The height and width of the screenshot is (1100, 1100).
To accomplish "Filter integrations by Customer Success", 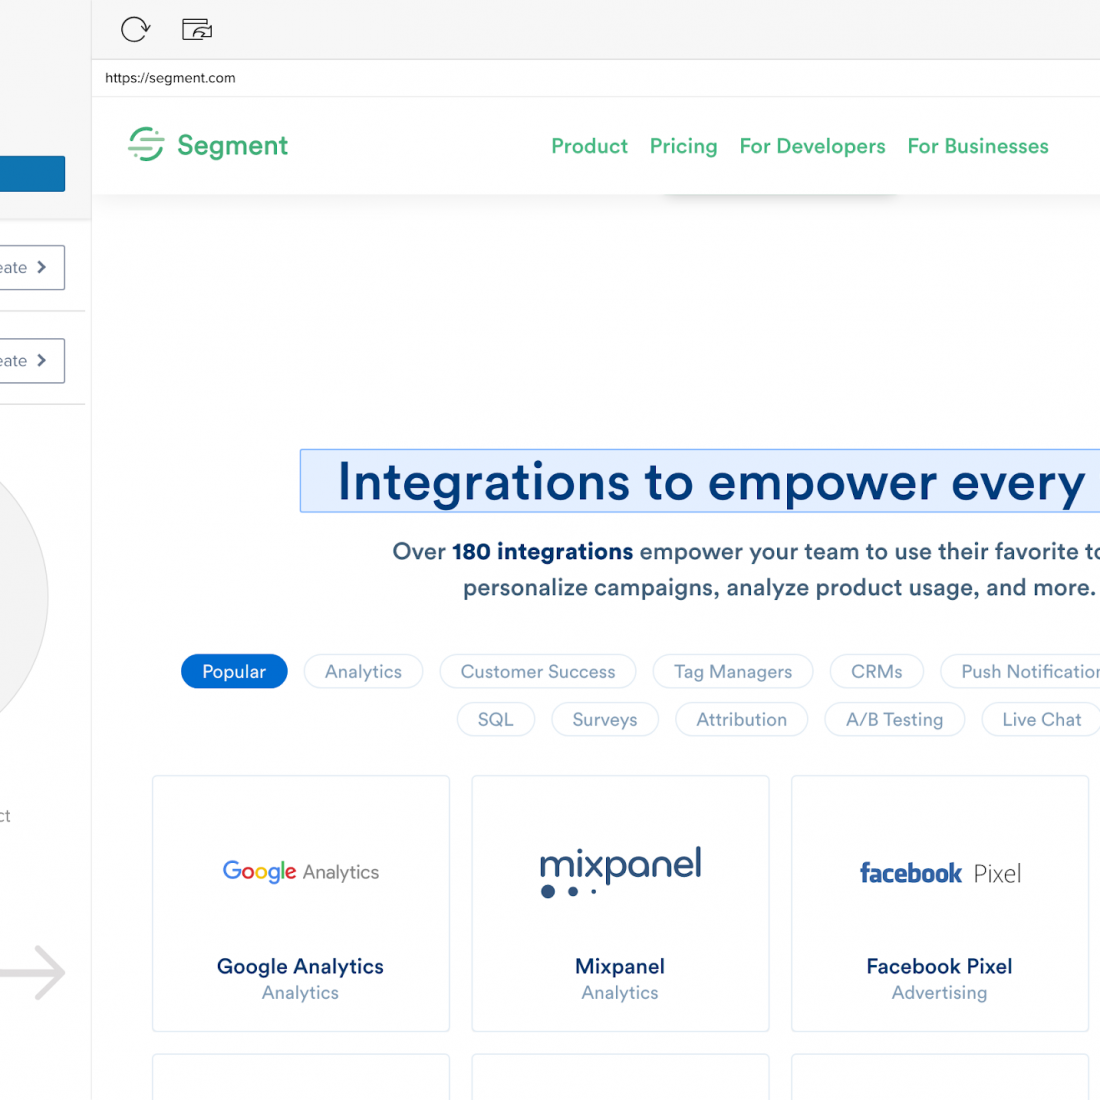I will coord(538,671).
